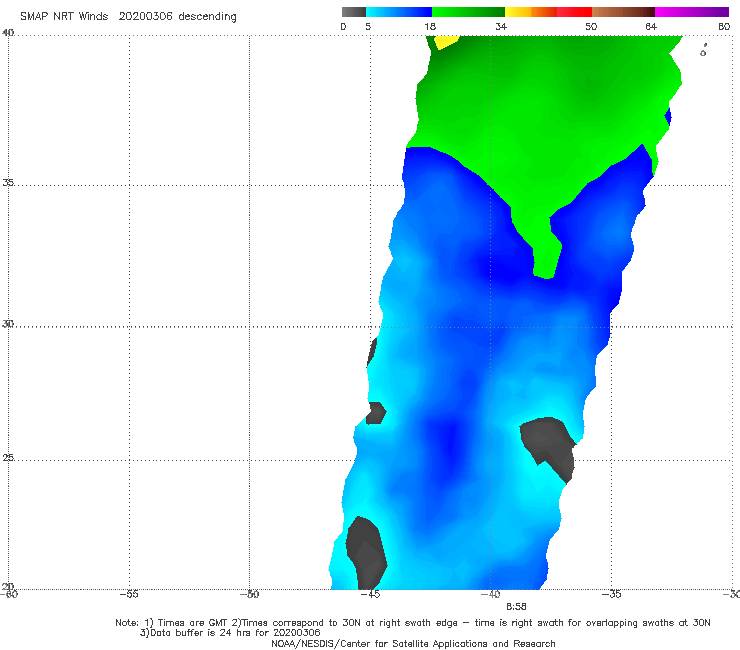Screen dimensions: 740x650
Task: Click the color bar label '50'
Action: tap(591, 26)
